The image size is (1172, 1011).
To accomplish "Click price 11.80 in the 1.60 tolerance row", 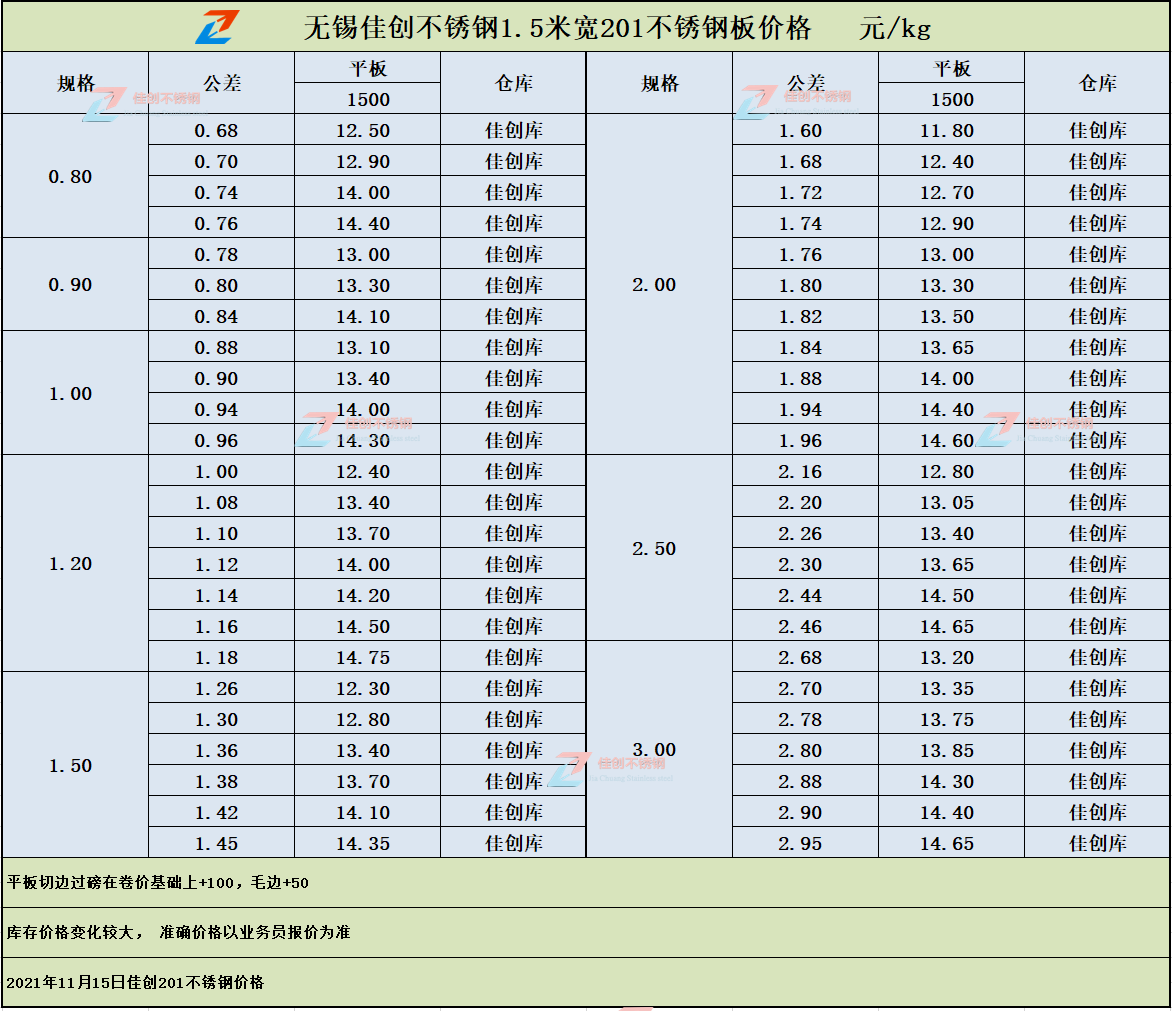I will click(947, 131).
